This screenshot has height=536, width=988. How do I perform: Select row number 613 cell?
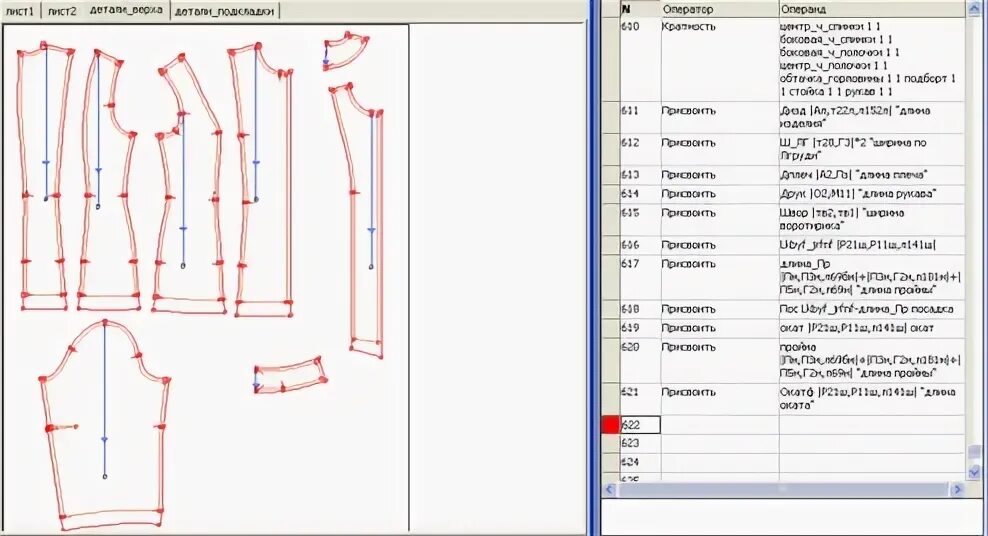coord(640,175)
